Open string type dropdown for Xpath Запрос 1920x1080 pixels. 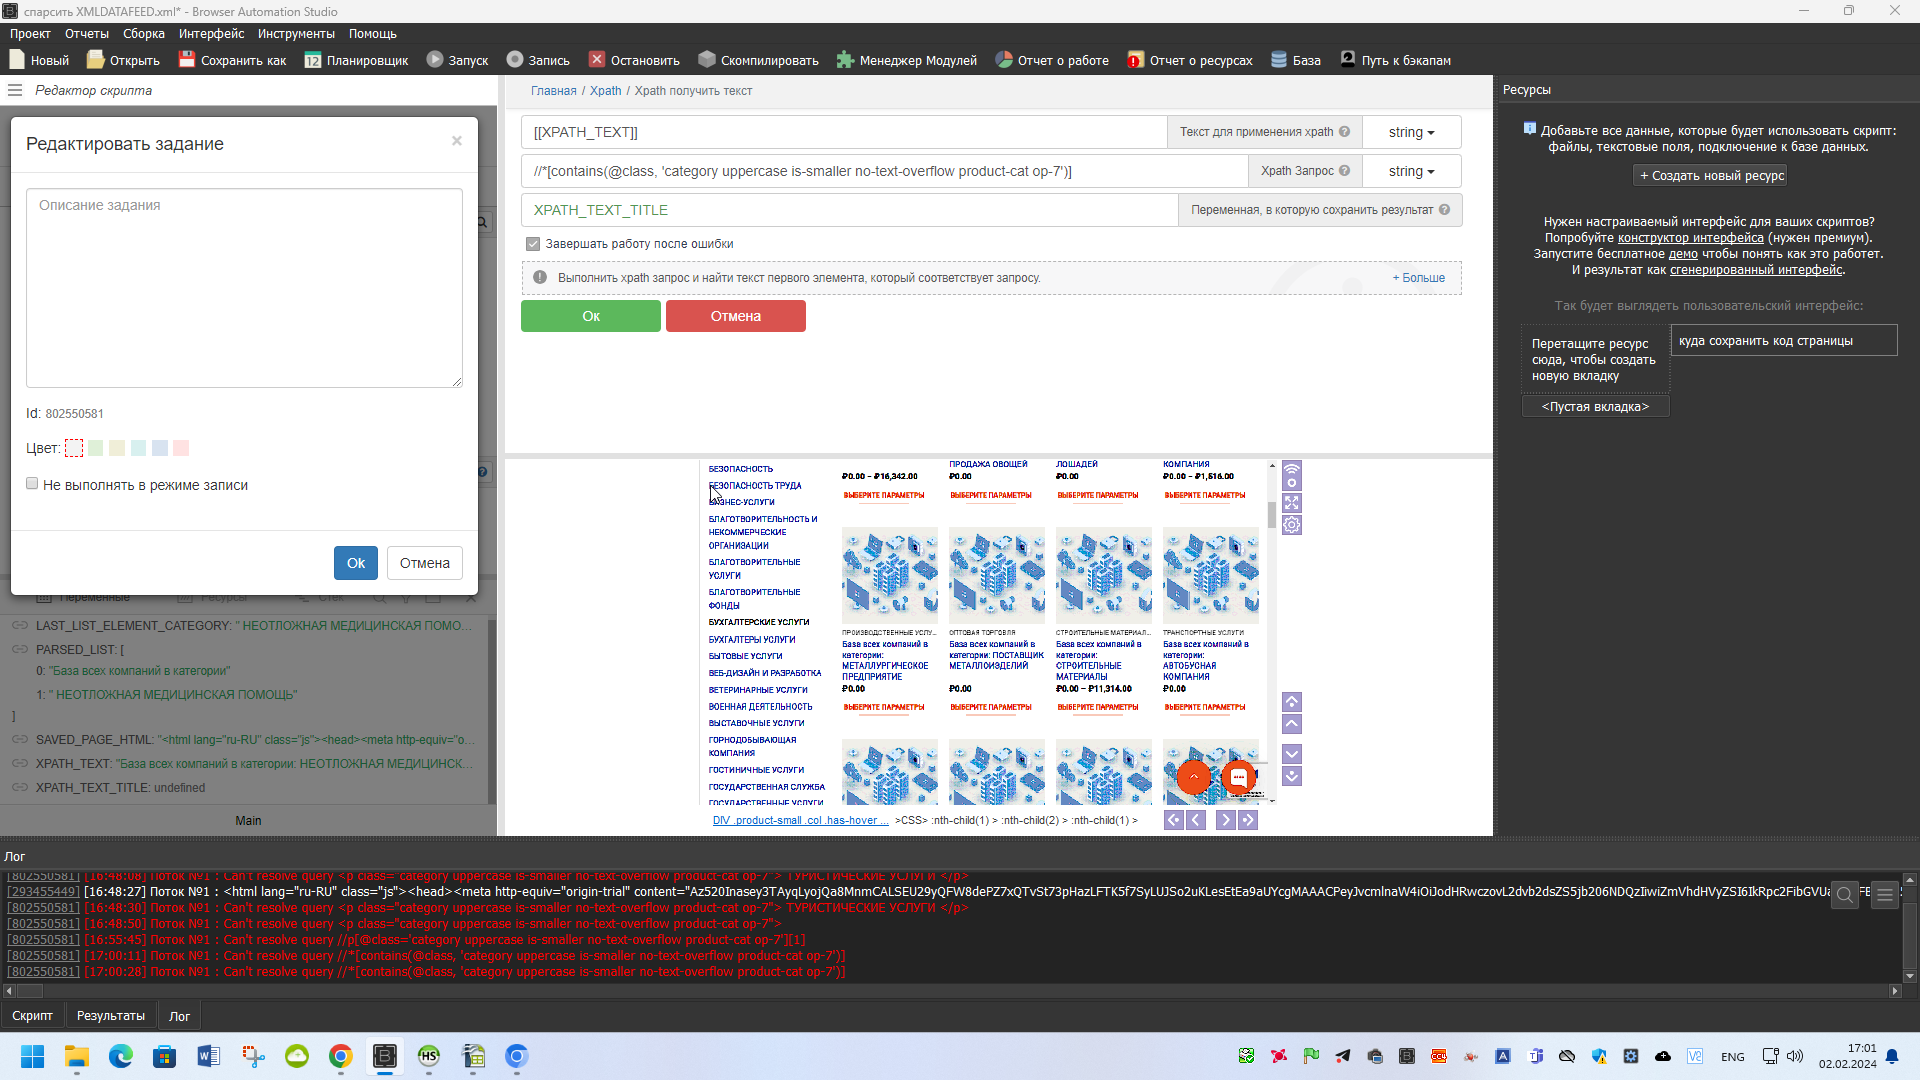tap(1410, 171)
